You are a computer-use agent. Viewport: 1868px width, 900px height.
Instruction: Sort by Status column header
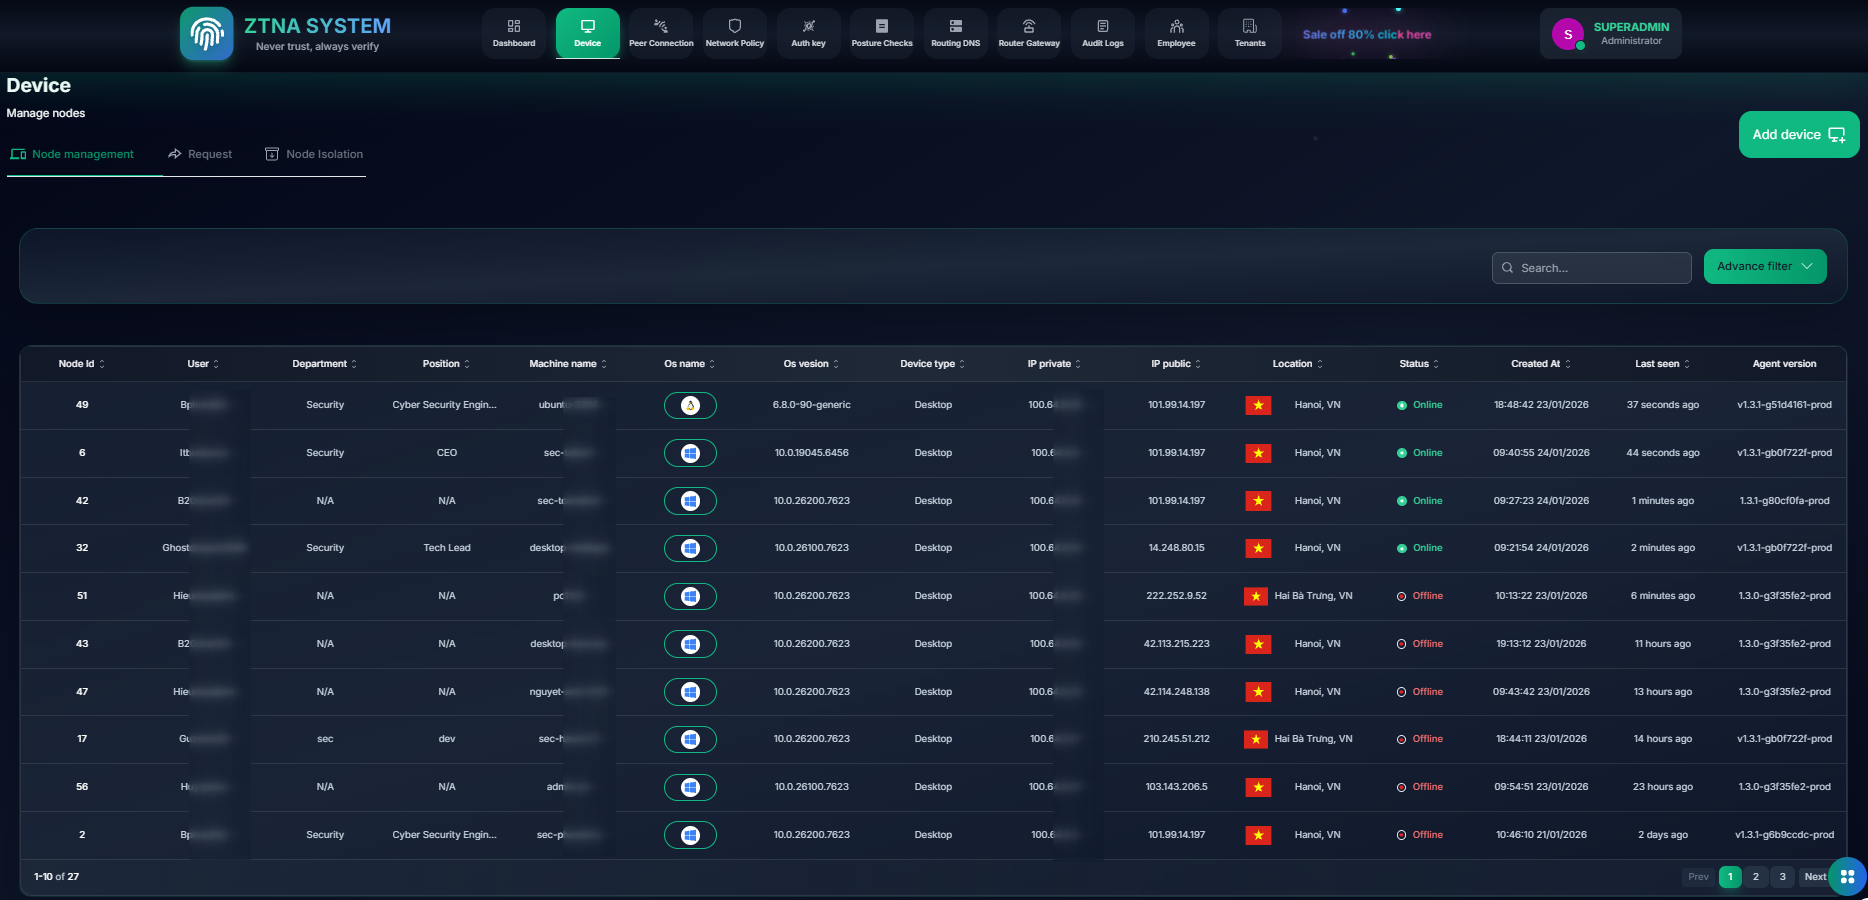point(1420,364)
